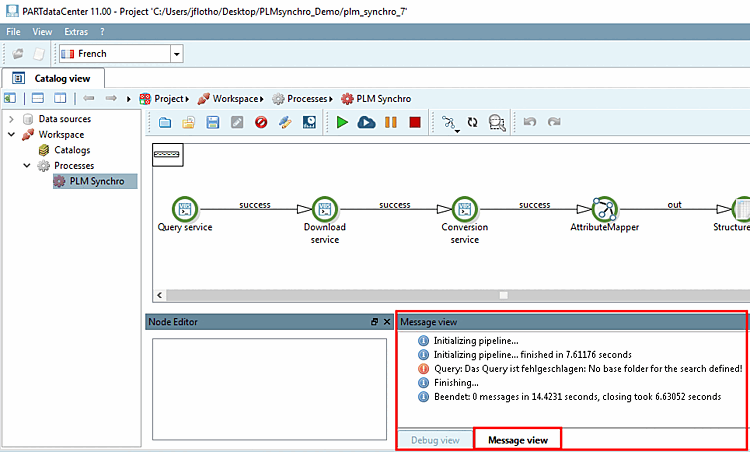Click inside the Node Editor field
This screenshot has height=452, width=750.
(x=269, y=389)
